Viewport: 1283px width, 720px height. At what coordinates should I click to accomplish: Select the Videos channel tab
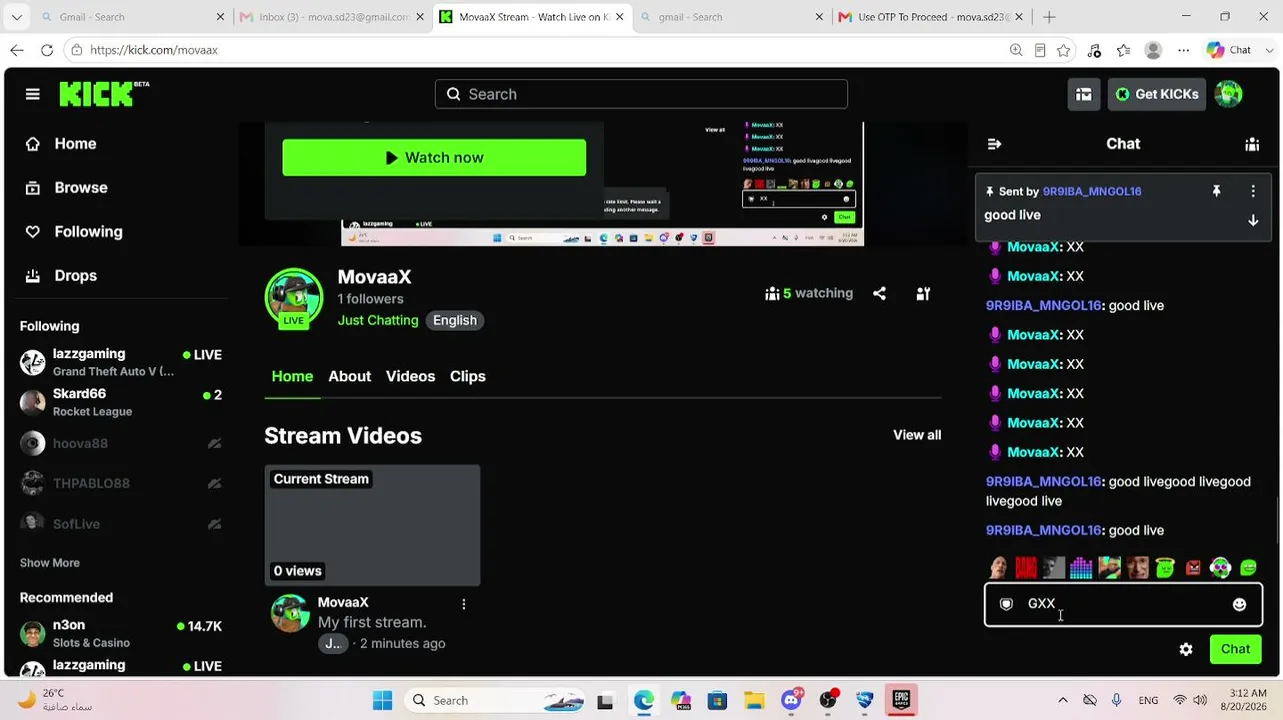(410, 376)
